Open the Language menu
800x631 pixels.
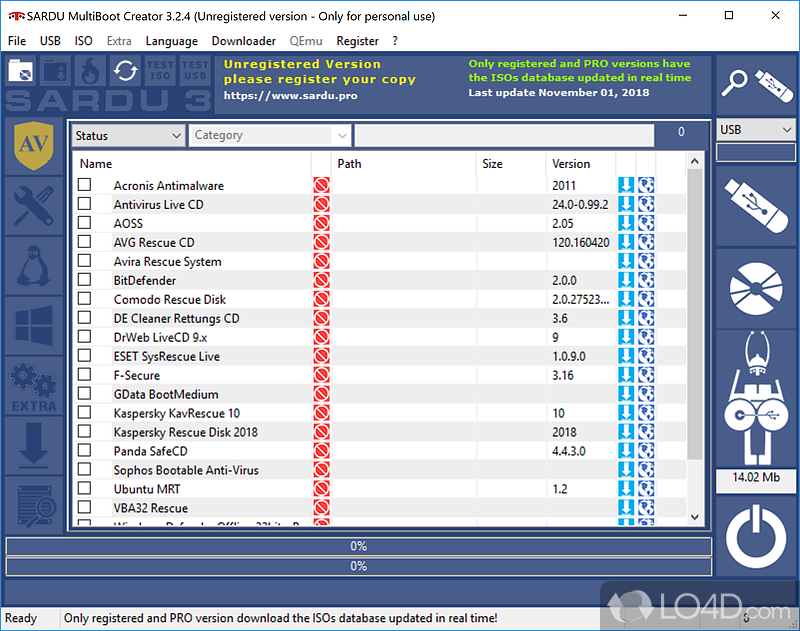pyautogui.click(x=171, y=41)
